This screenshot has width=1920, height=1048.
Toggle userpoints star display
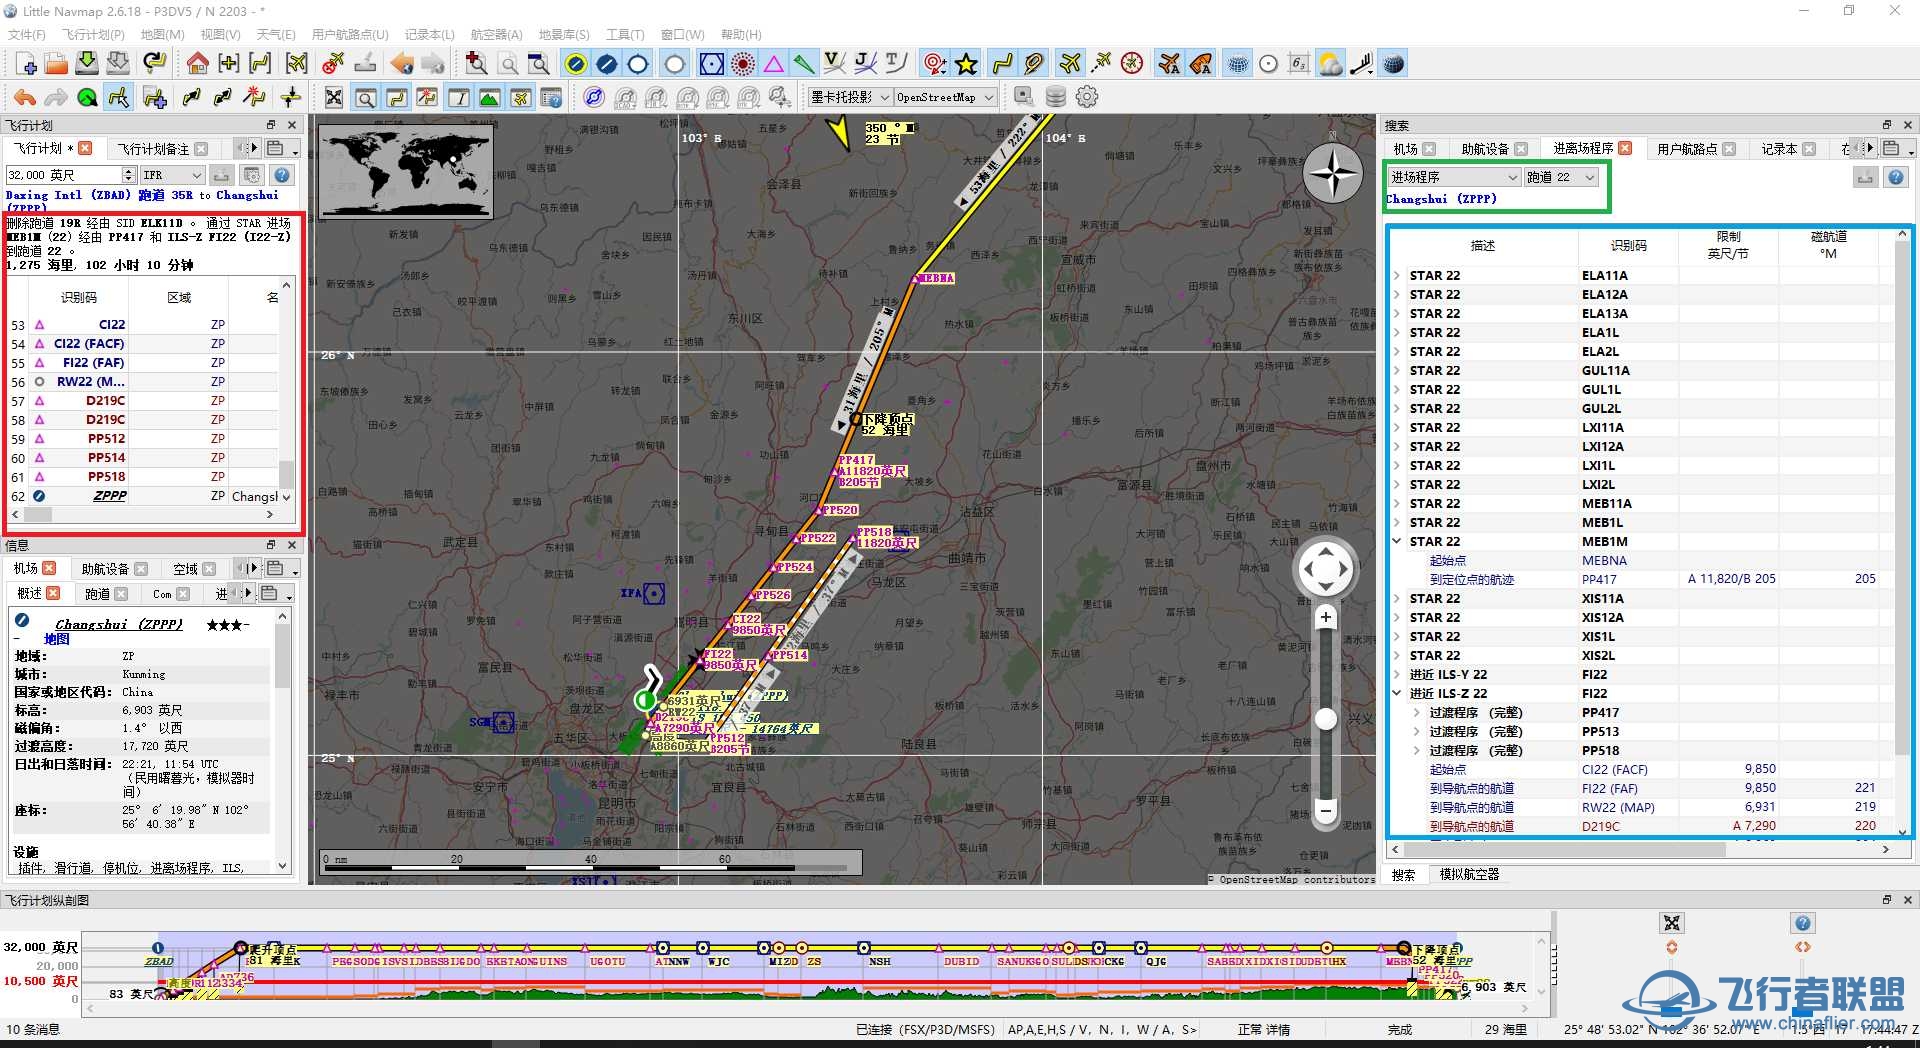point(966,64)
